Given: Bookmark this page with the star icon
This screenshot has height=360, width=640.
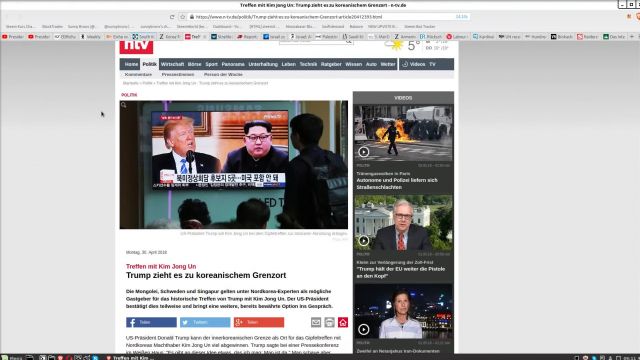Looking at the screenshot, I should (182, 17).
